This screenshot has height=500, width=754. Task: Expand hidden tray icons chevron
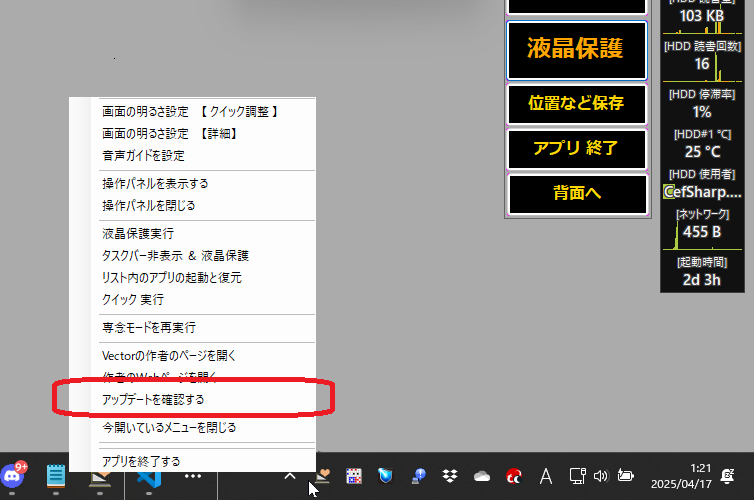click(290, 476)
